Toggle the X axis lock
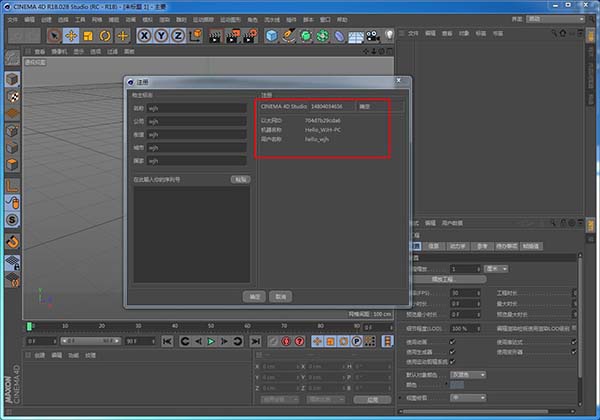This screenshot has width=600, height=420. click(x=144, y=36)
